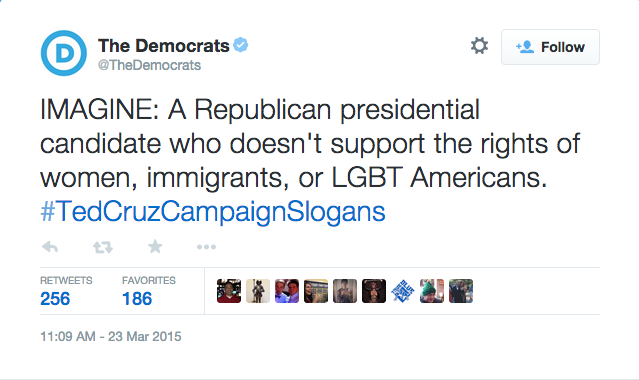
Task: Click the blue diamond logo avatar
Action: [x=403, y=291]
